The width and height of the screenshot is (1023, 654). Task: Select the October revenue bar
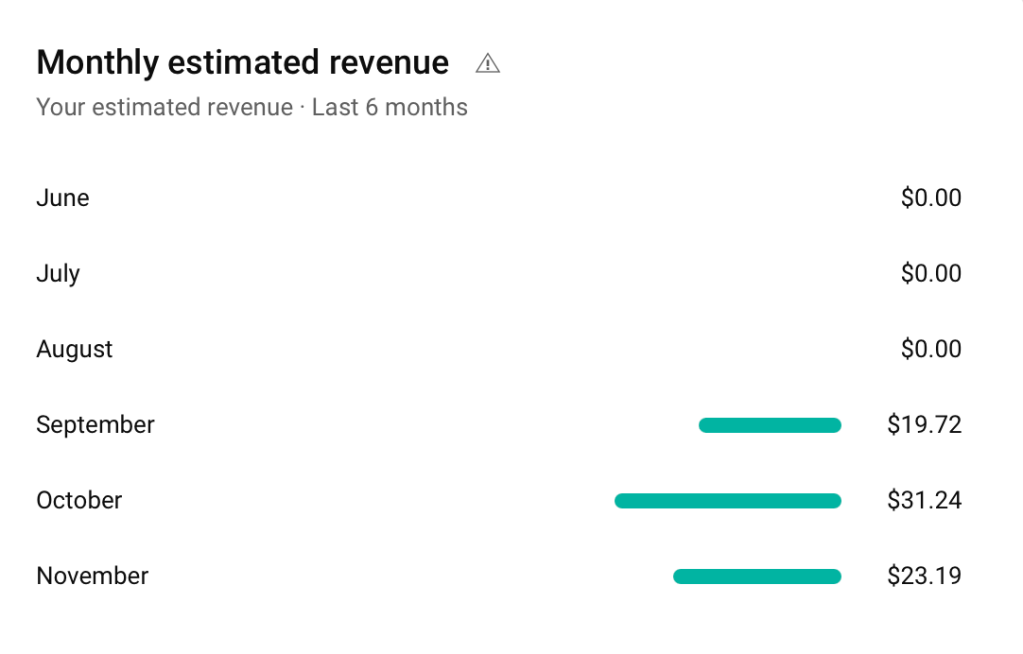point(727,500)
